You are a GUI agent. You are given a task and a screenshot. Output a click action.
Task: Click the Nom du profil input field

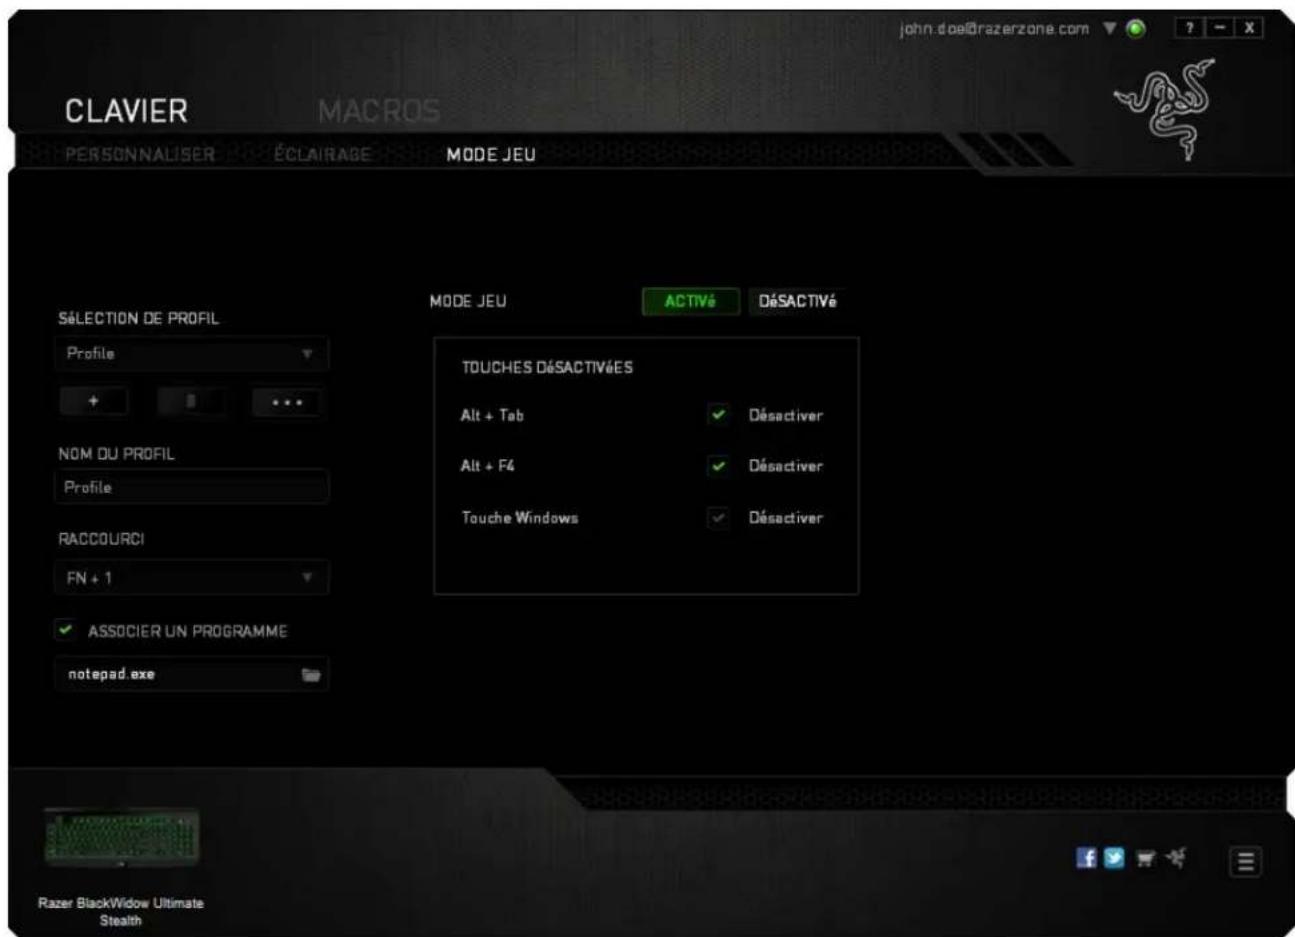tap(191, 487)
